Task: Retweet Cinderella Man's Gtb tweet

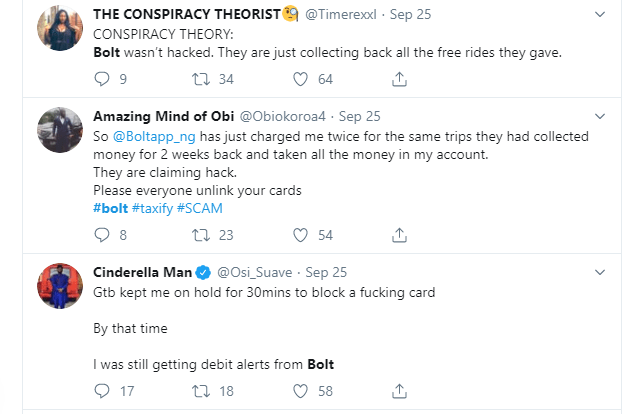Action: tap(199, 391)
